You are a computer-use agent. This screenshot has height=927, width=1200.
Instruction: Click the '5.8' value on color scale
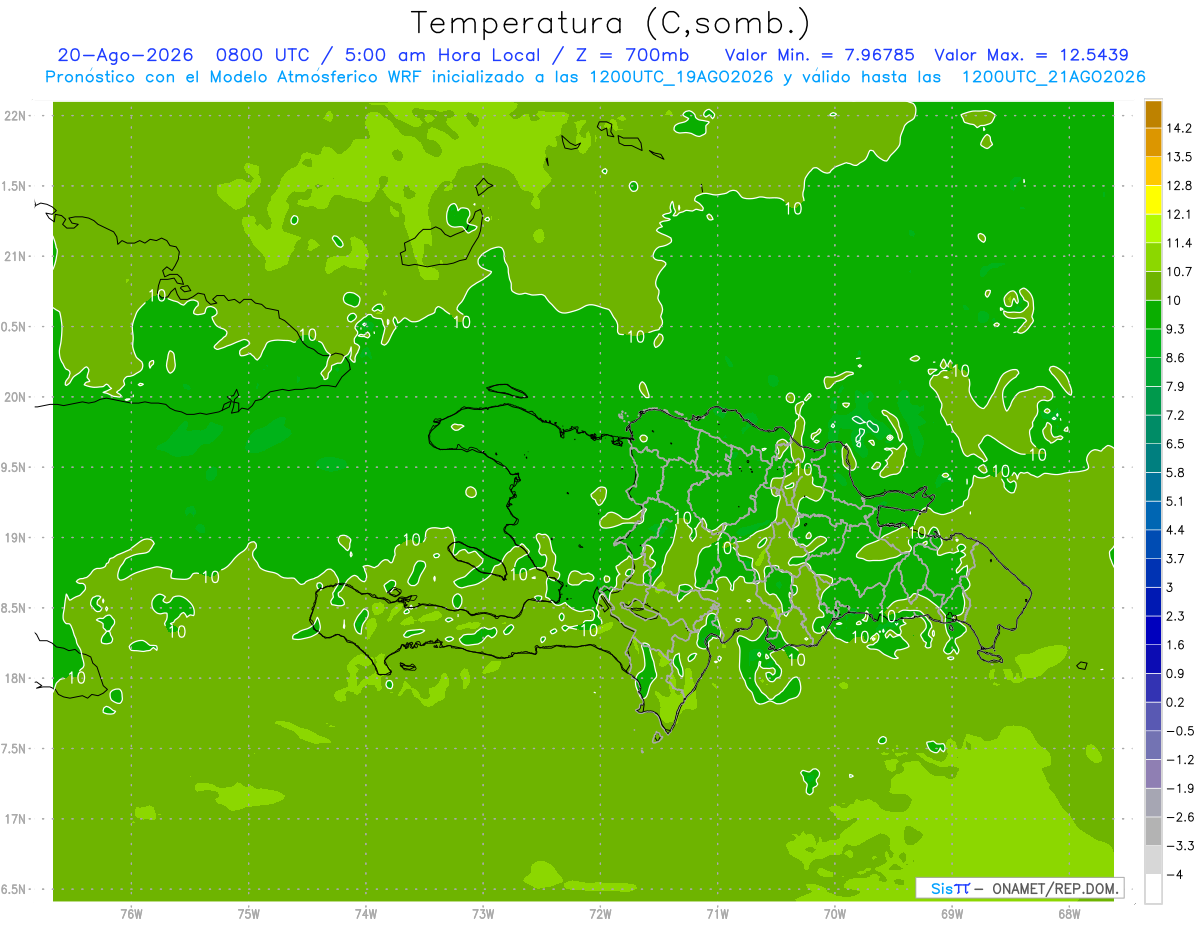1176,473
